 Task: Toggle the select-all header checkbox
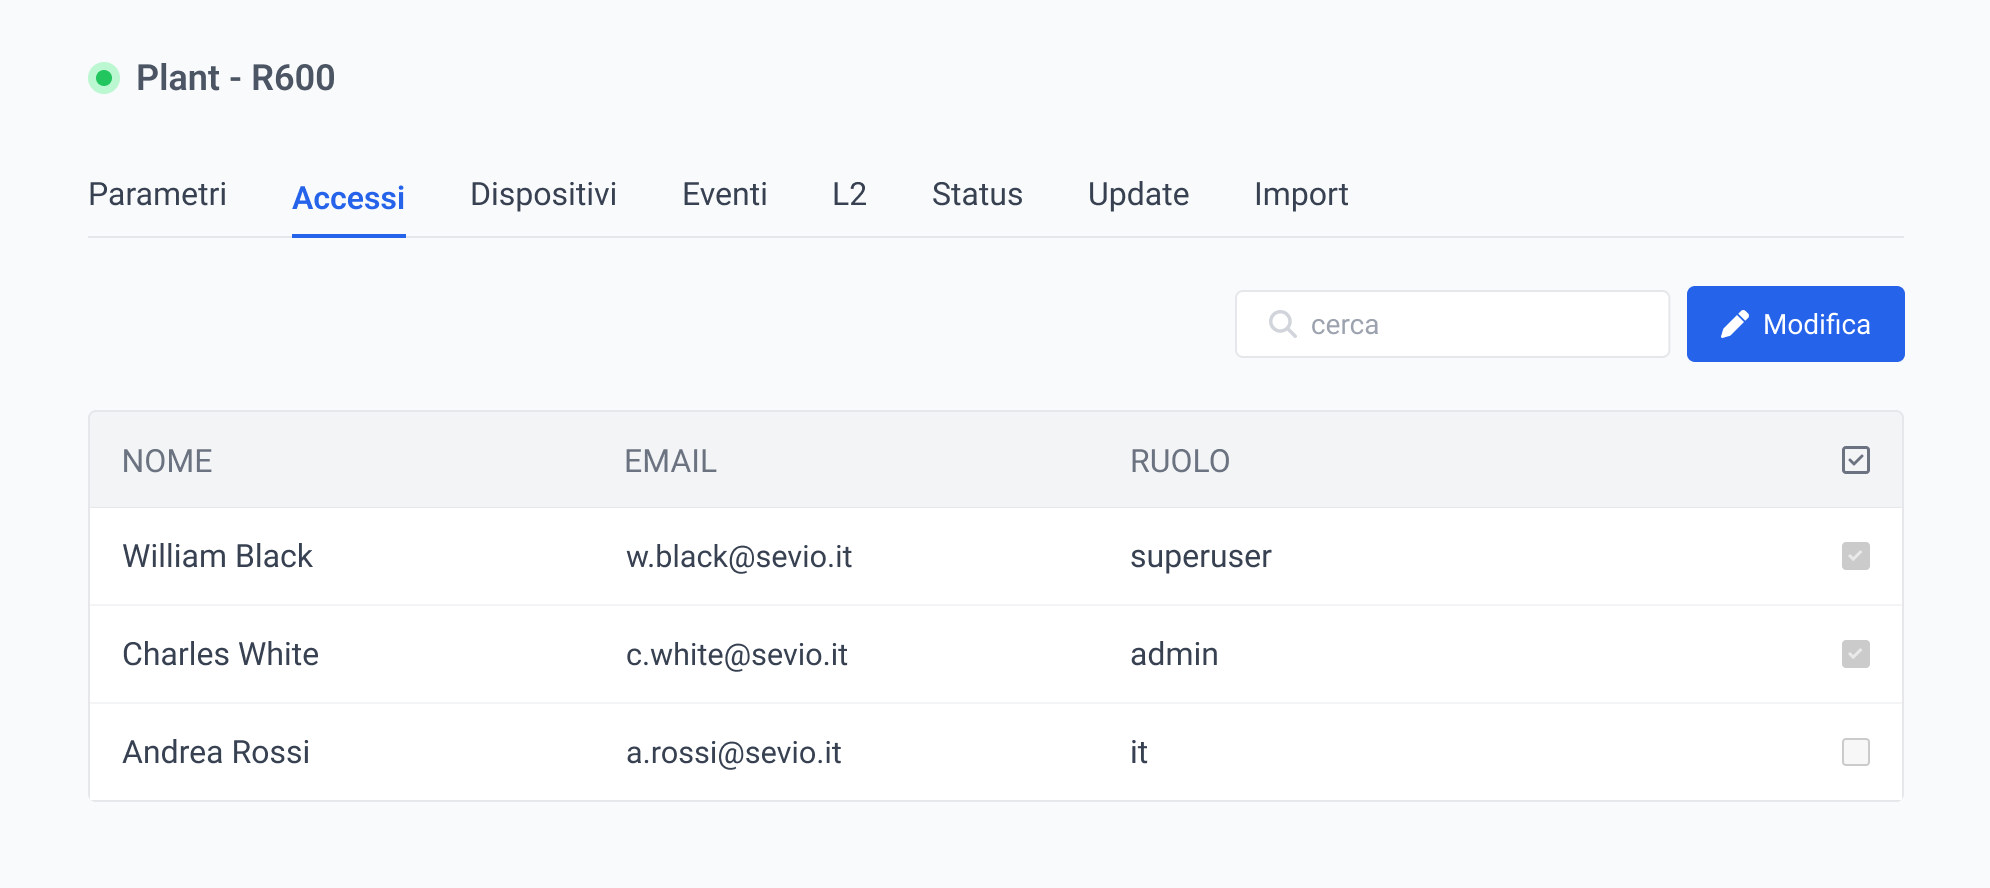pos(1855,460)
